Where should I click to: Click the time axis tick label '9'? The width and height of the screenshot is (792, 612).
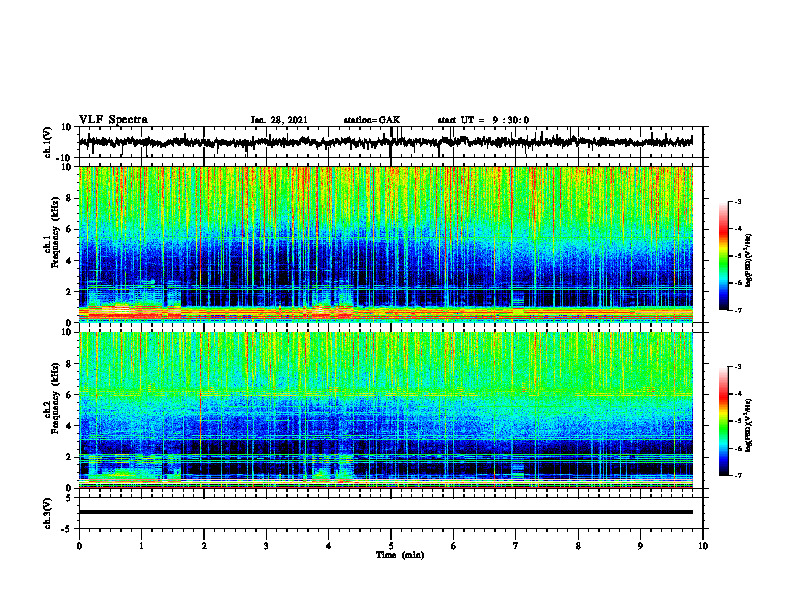coord(640,546)
